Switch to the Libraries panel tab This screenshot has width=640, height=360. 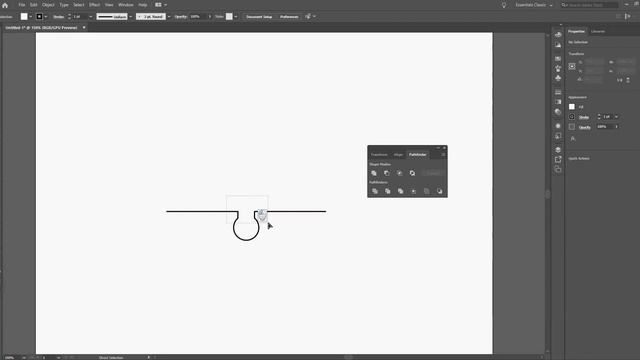tap(598, 31)
